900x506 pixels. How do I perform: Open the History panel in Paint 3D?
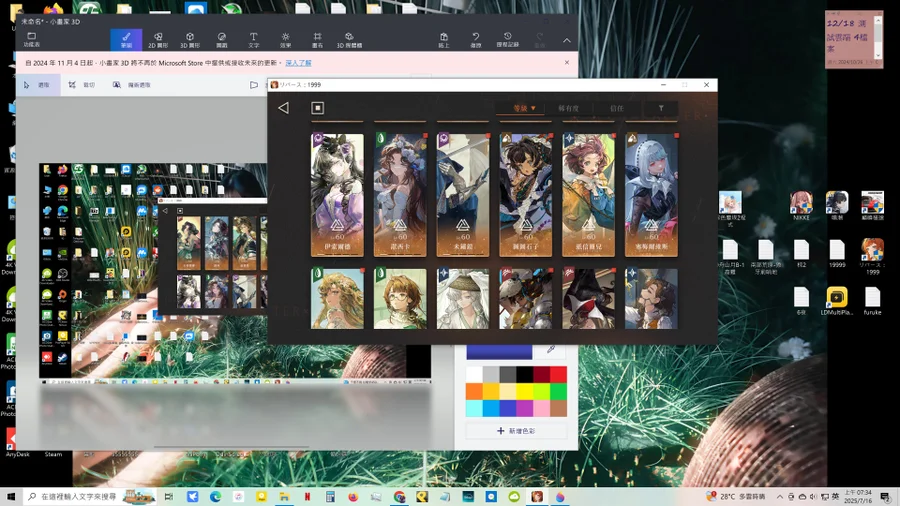(507, 40)
